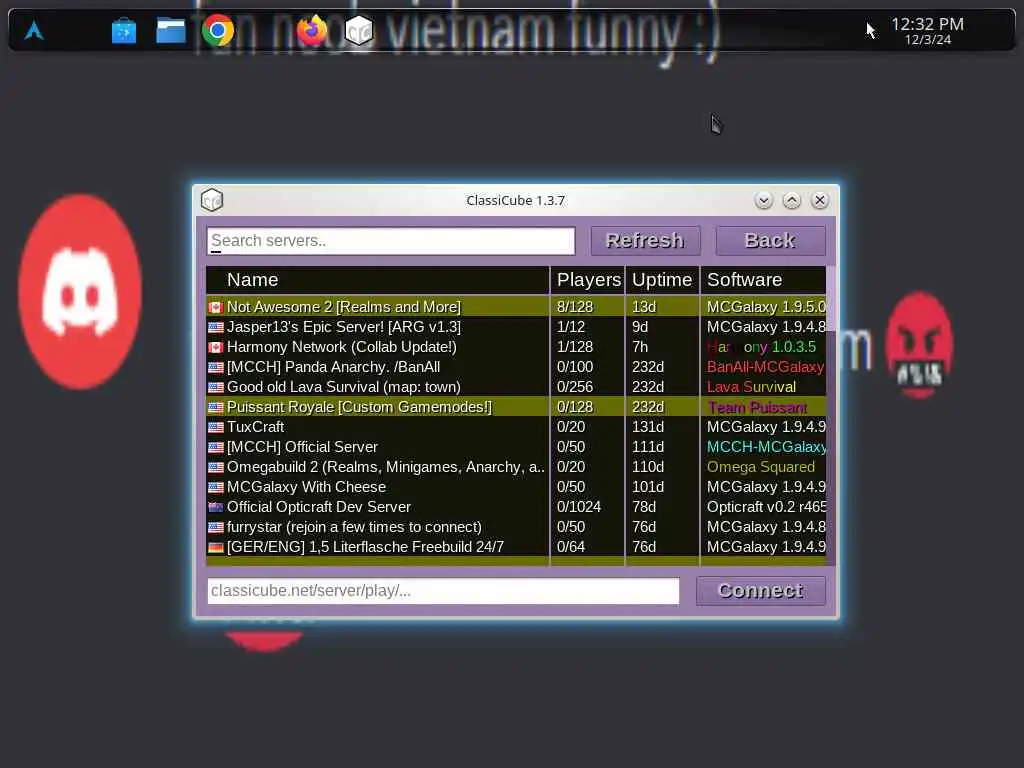1024x768 pixels.
Task: Open the Arch application launcher icon
Action: (34, 30)
